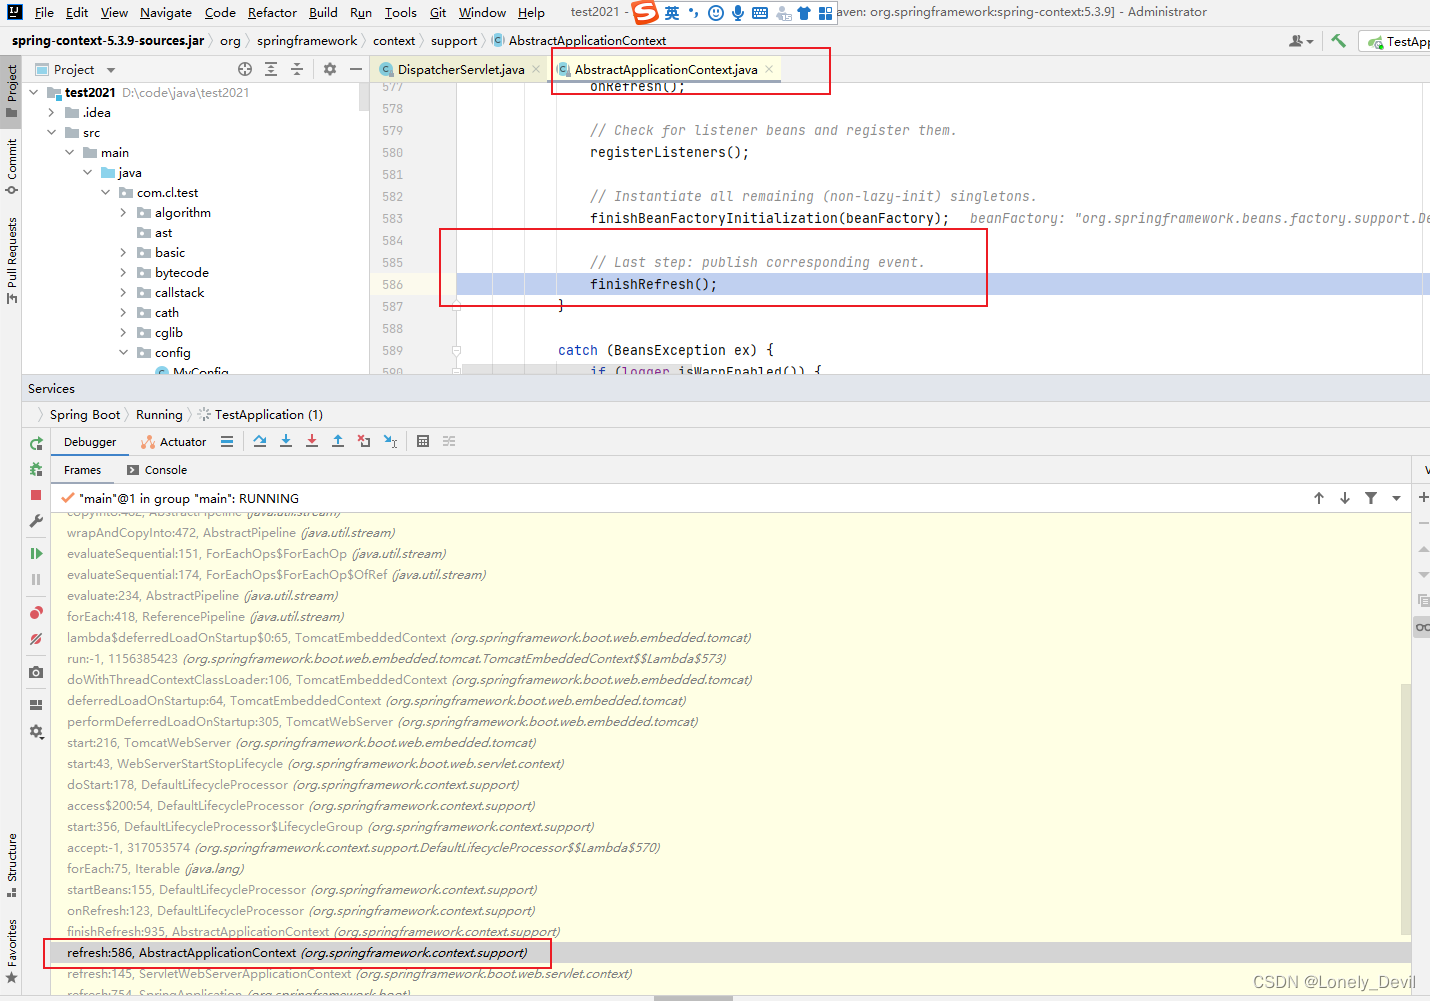The height and width of the screenshot is (1001, 1430).
Task: Click the springframework breadcrumb
Action: 307,41
